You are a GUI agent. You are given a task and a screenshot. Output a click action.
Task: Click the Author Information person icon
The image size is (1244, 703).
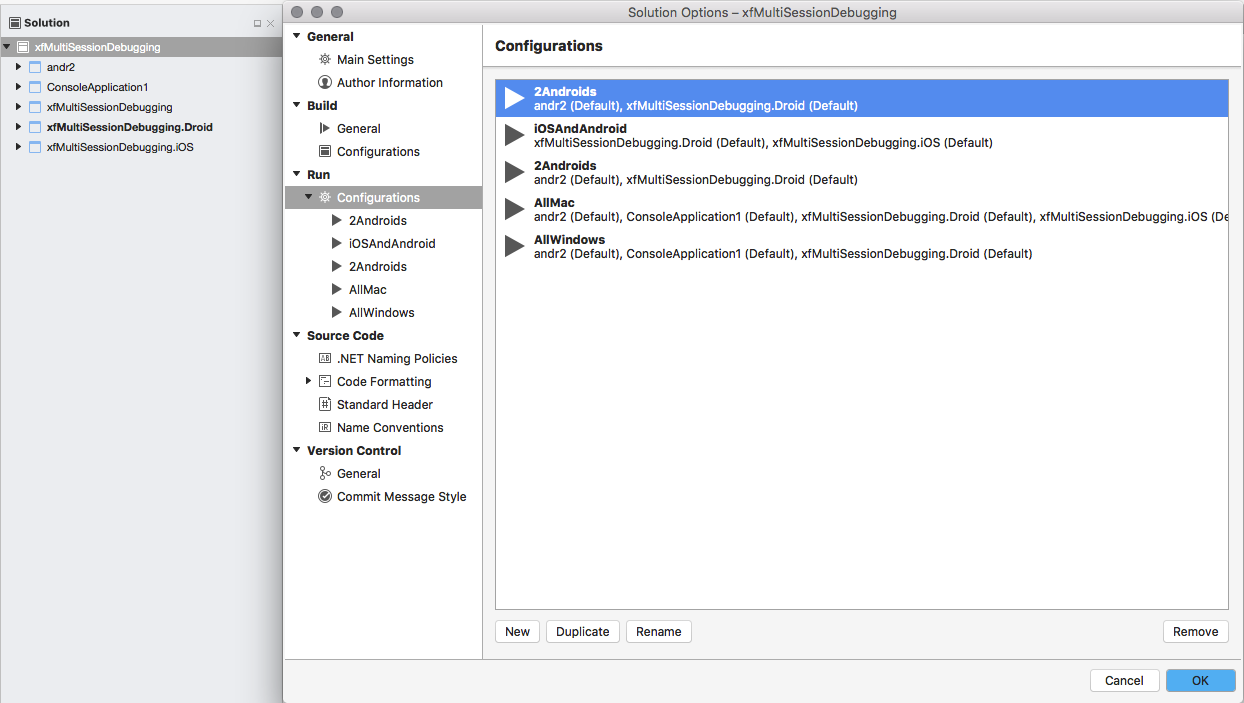pyautogui.click(x=325, y=83)
